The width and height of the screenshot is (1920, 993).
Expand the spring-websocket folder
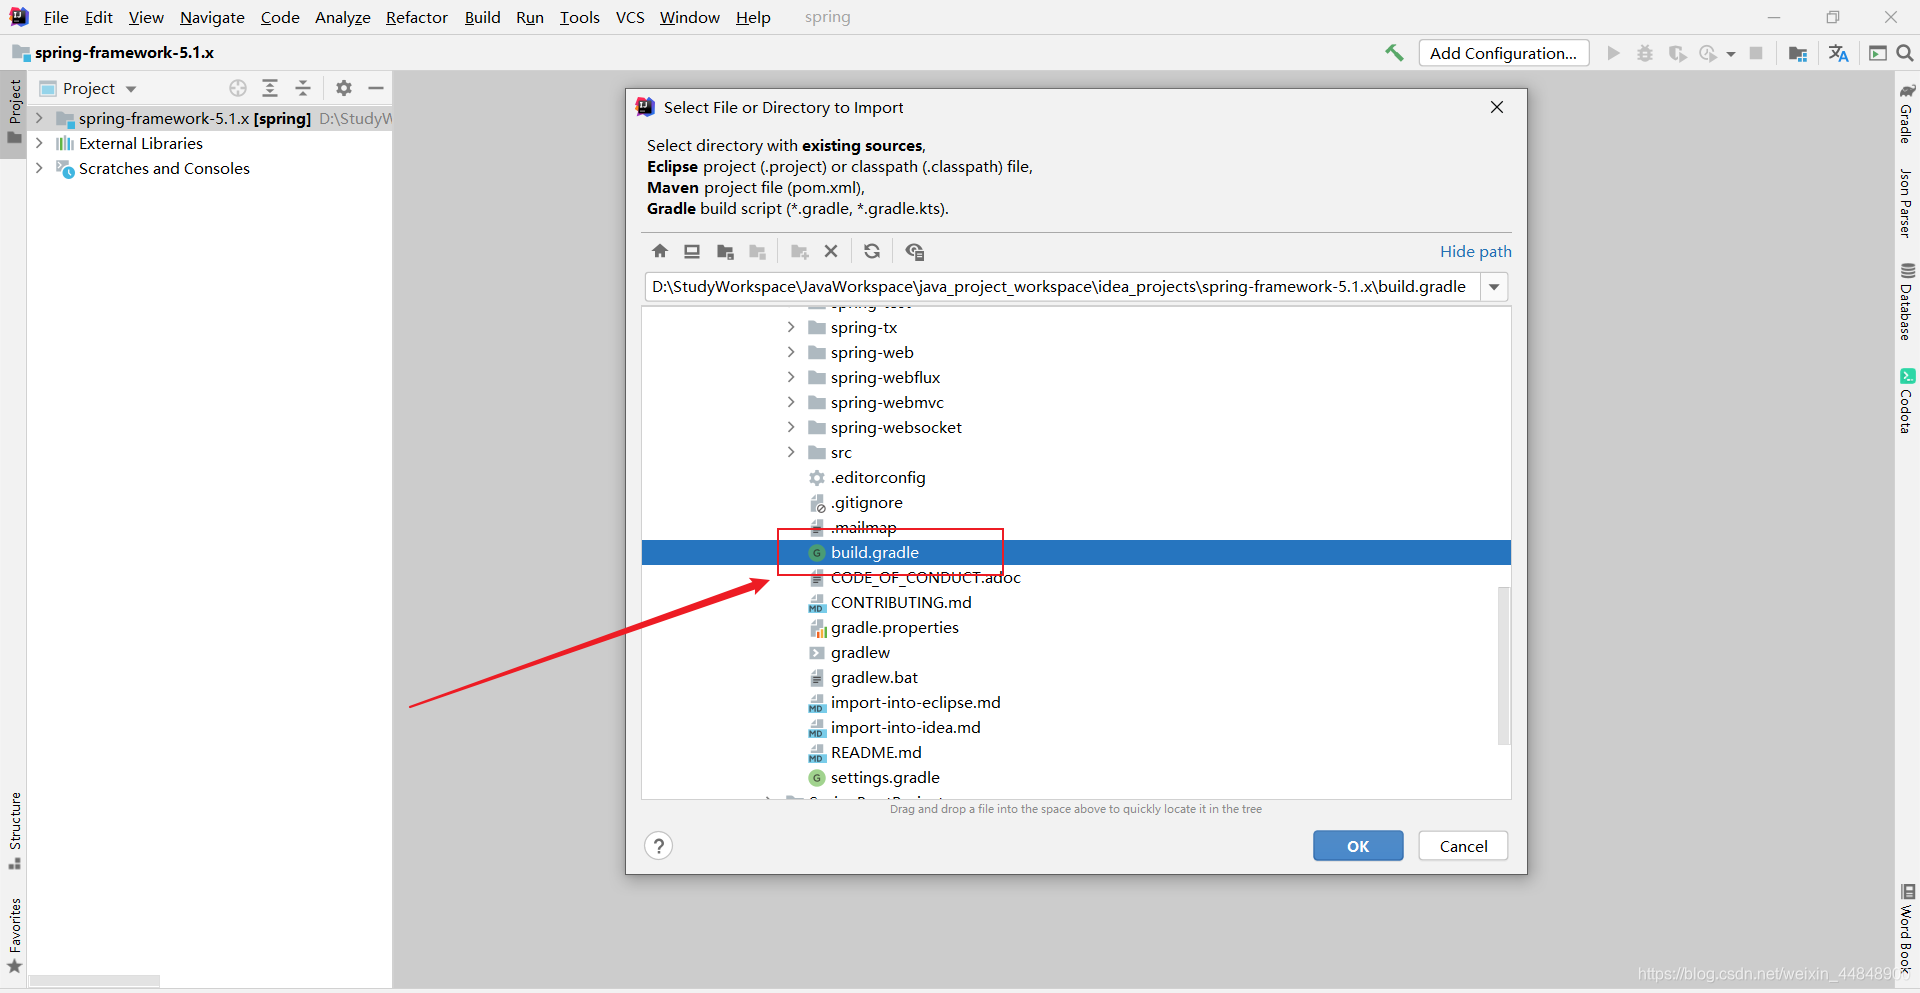pos(791,427)
